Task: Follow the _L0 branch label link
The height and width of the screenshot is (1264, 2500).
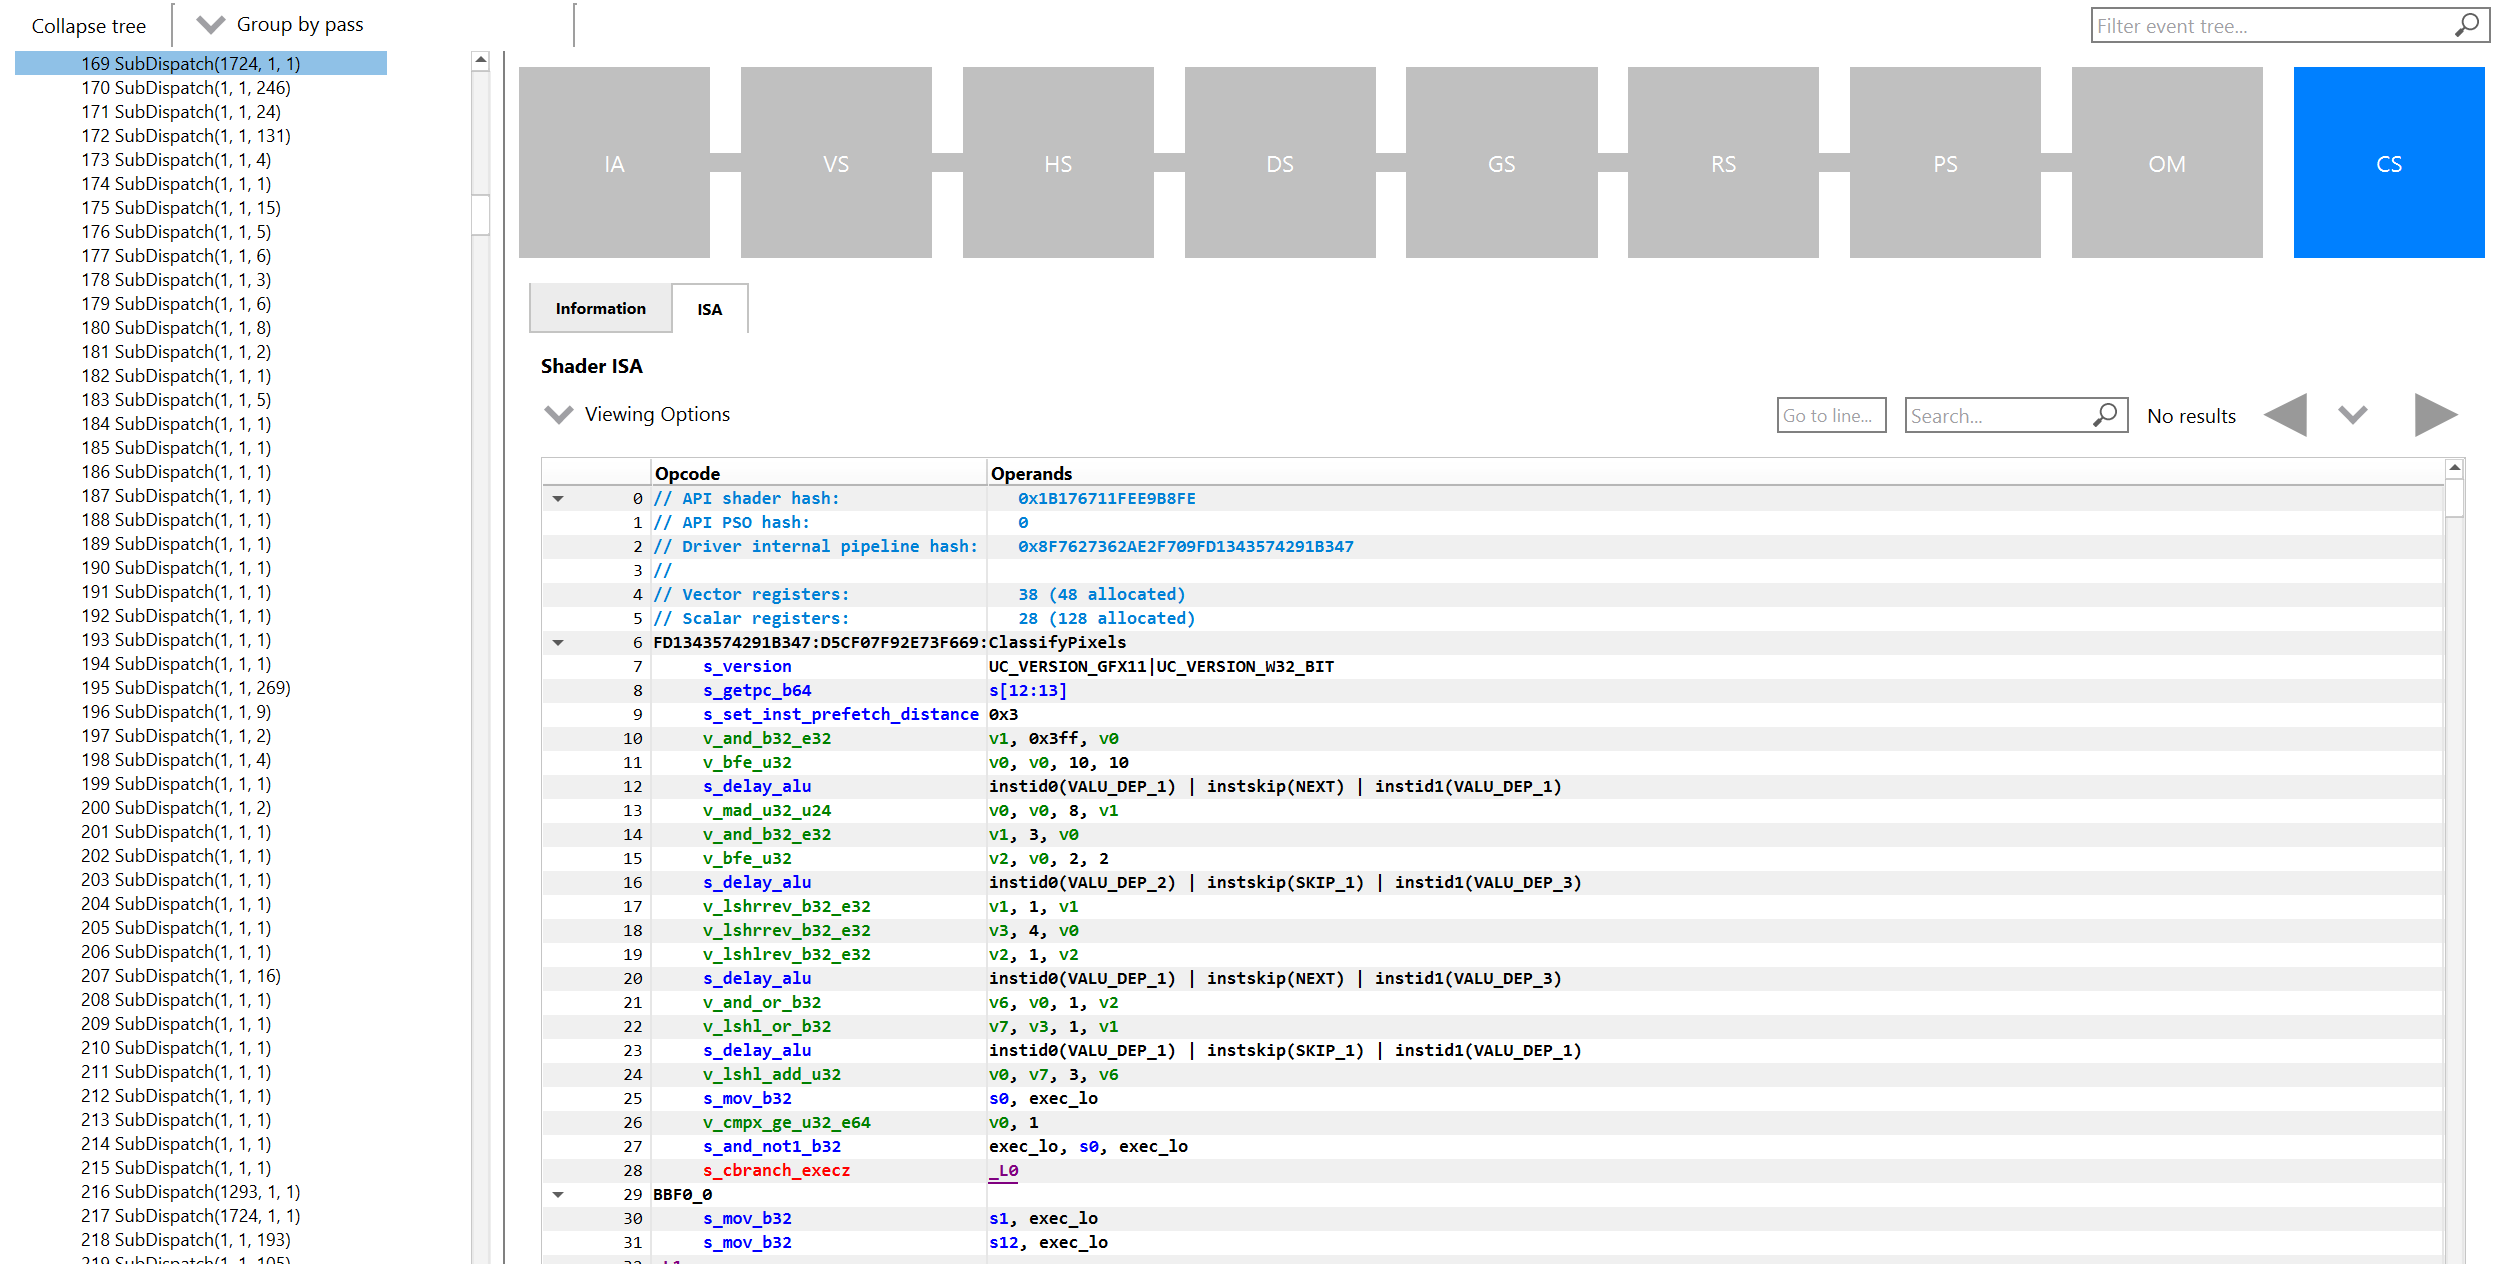Action: [1003, 1170]
